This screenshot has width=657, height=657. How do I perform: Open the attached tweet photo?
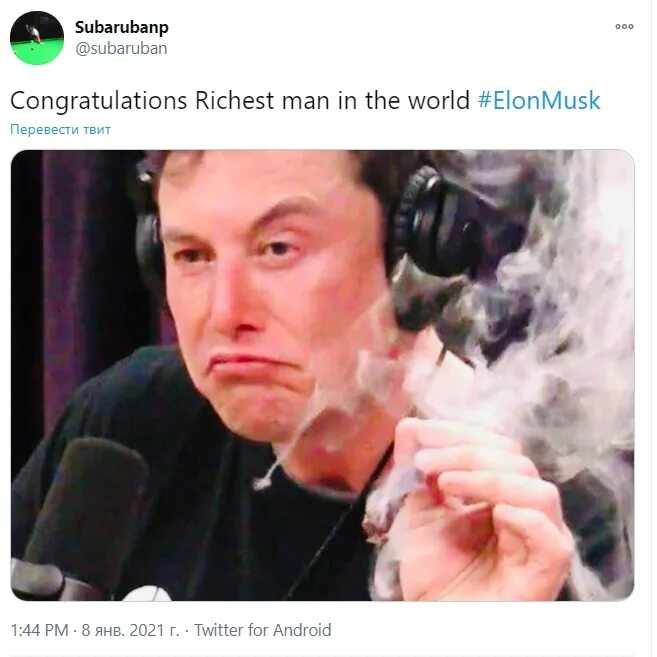coord(322,375)
